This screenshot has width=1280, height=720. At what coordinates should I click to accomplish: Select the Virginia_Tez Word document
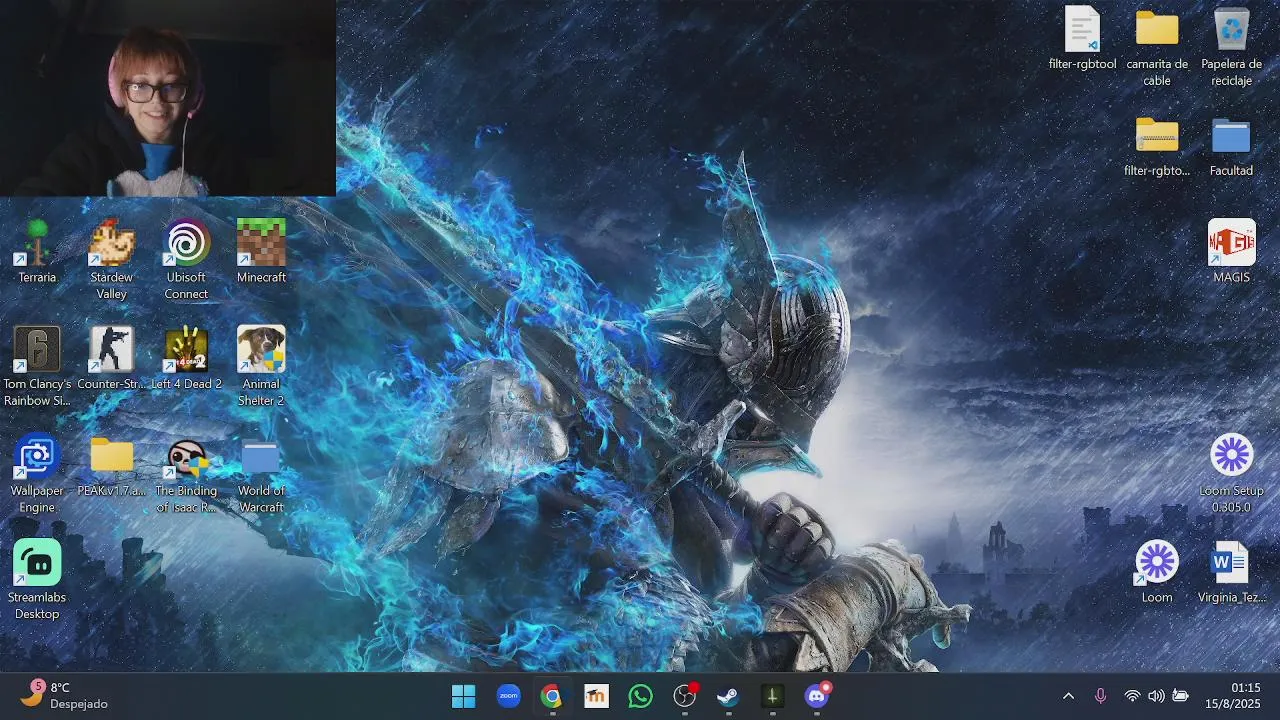tap(1231, 571)
